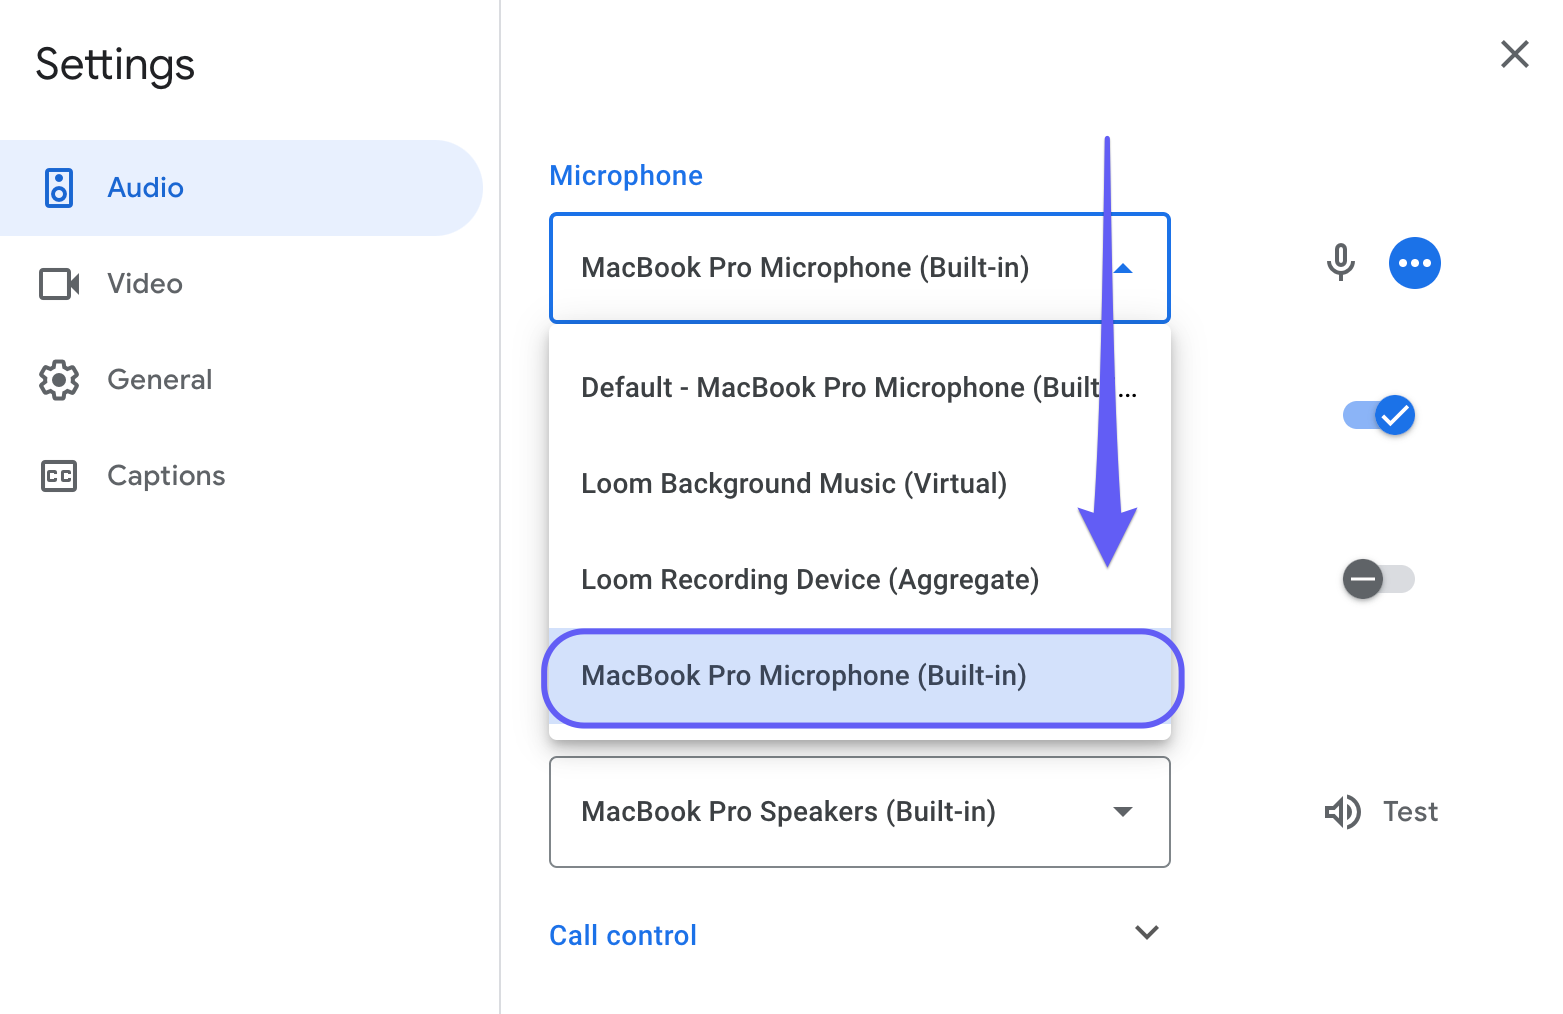Open the MacBook Pro Speakers dropdown
Viewport: 1563px width, 1014px height.
click(x=859, y=812)
